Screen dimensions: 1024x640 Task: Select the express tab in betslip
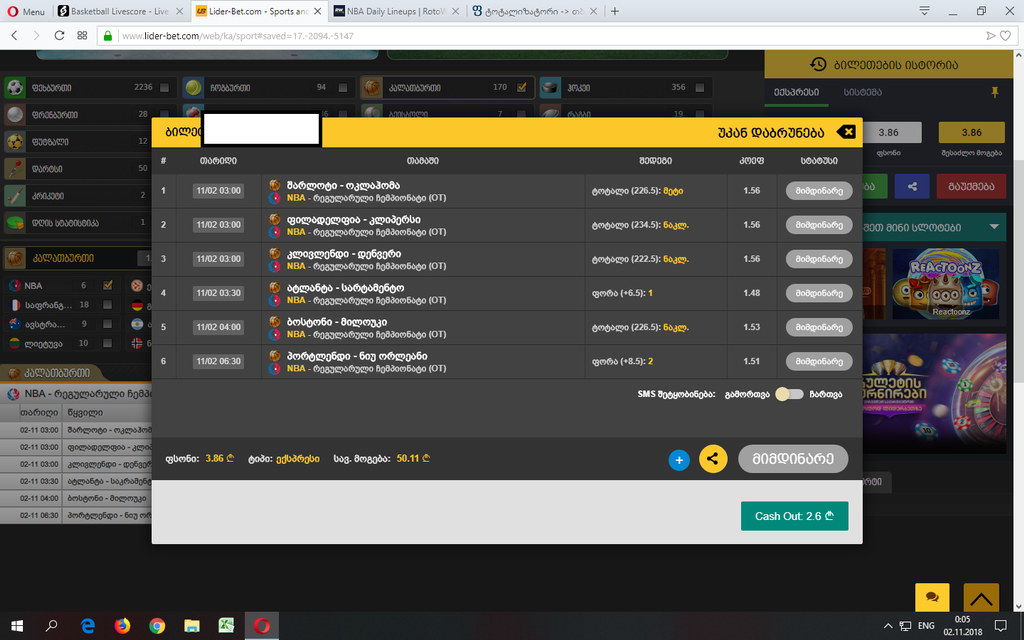(796, 92)
